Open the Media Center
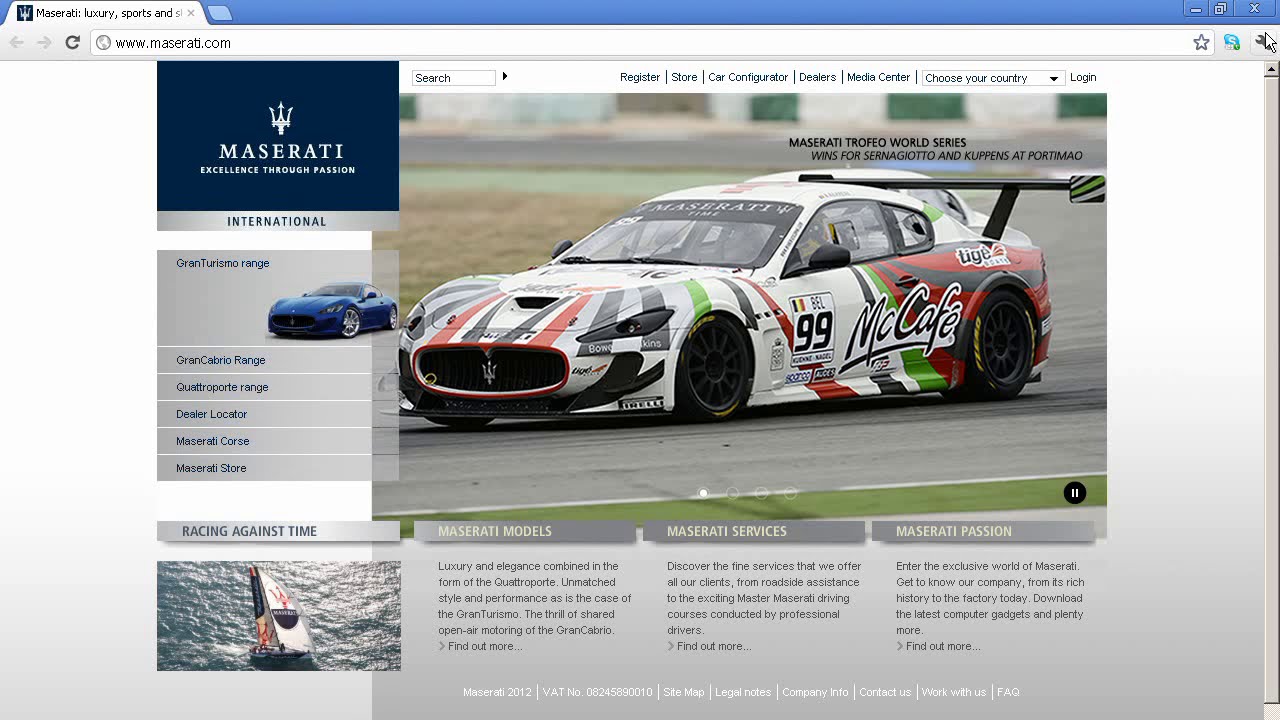The width and height of the screenshot is (1280, 720). click(x=878, y=77)
